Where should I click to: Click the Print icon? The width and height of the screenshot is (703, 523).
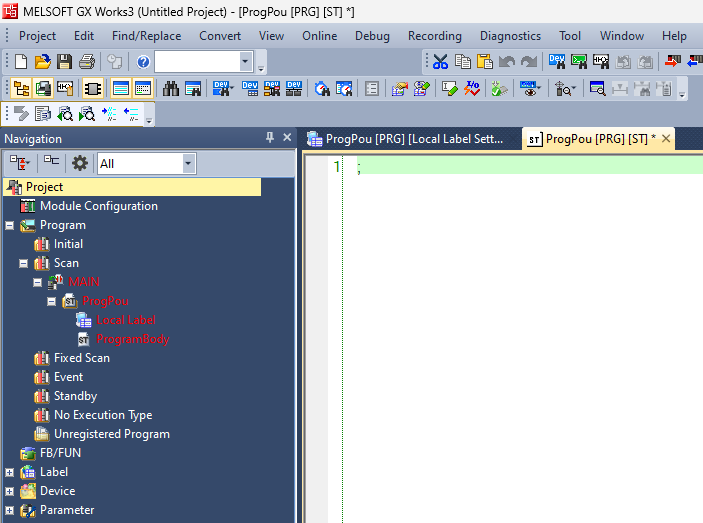87,62
